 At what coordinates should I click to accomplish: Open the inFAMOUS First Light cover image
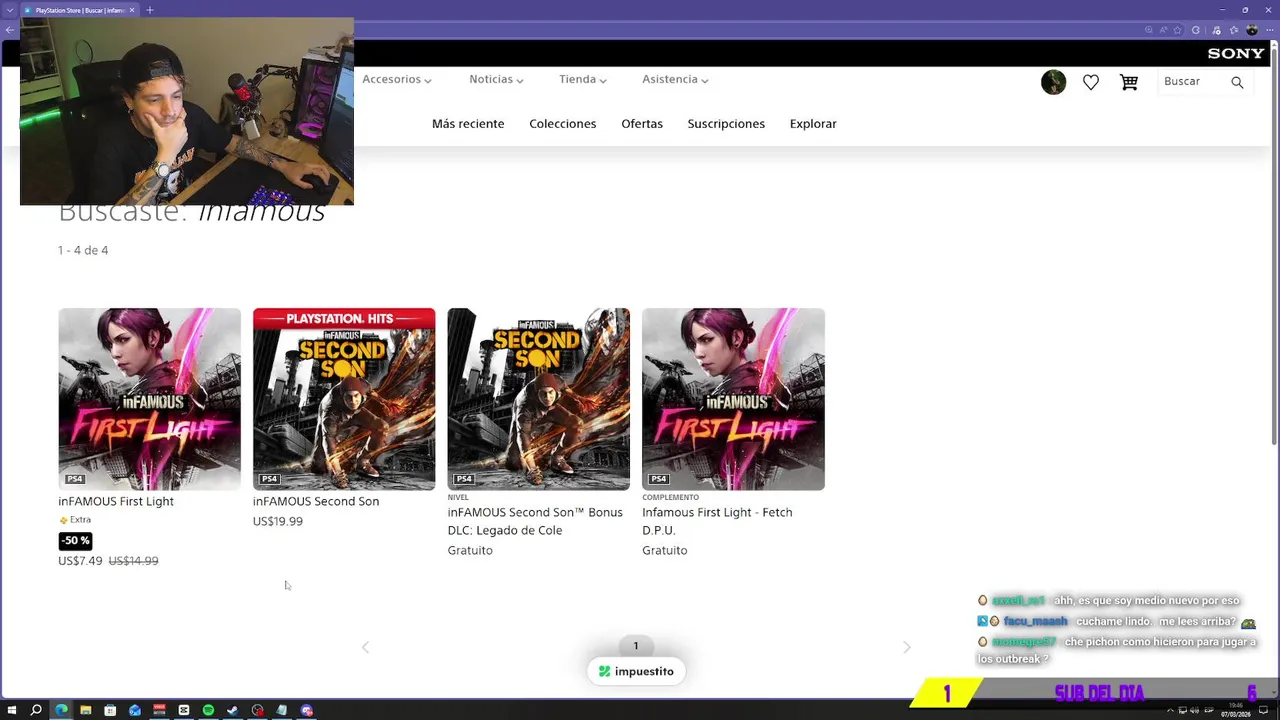(x=149, y=399)
